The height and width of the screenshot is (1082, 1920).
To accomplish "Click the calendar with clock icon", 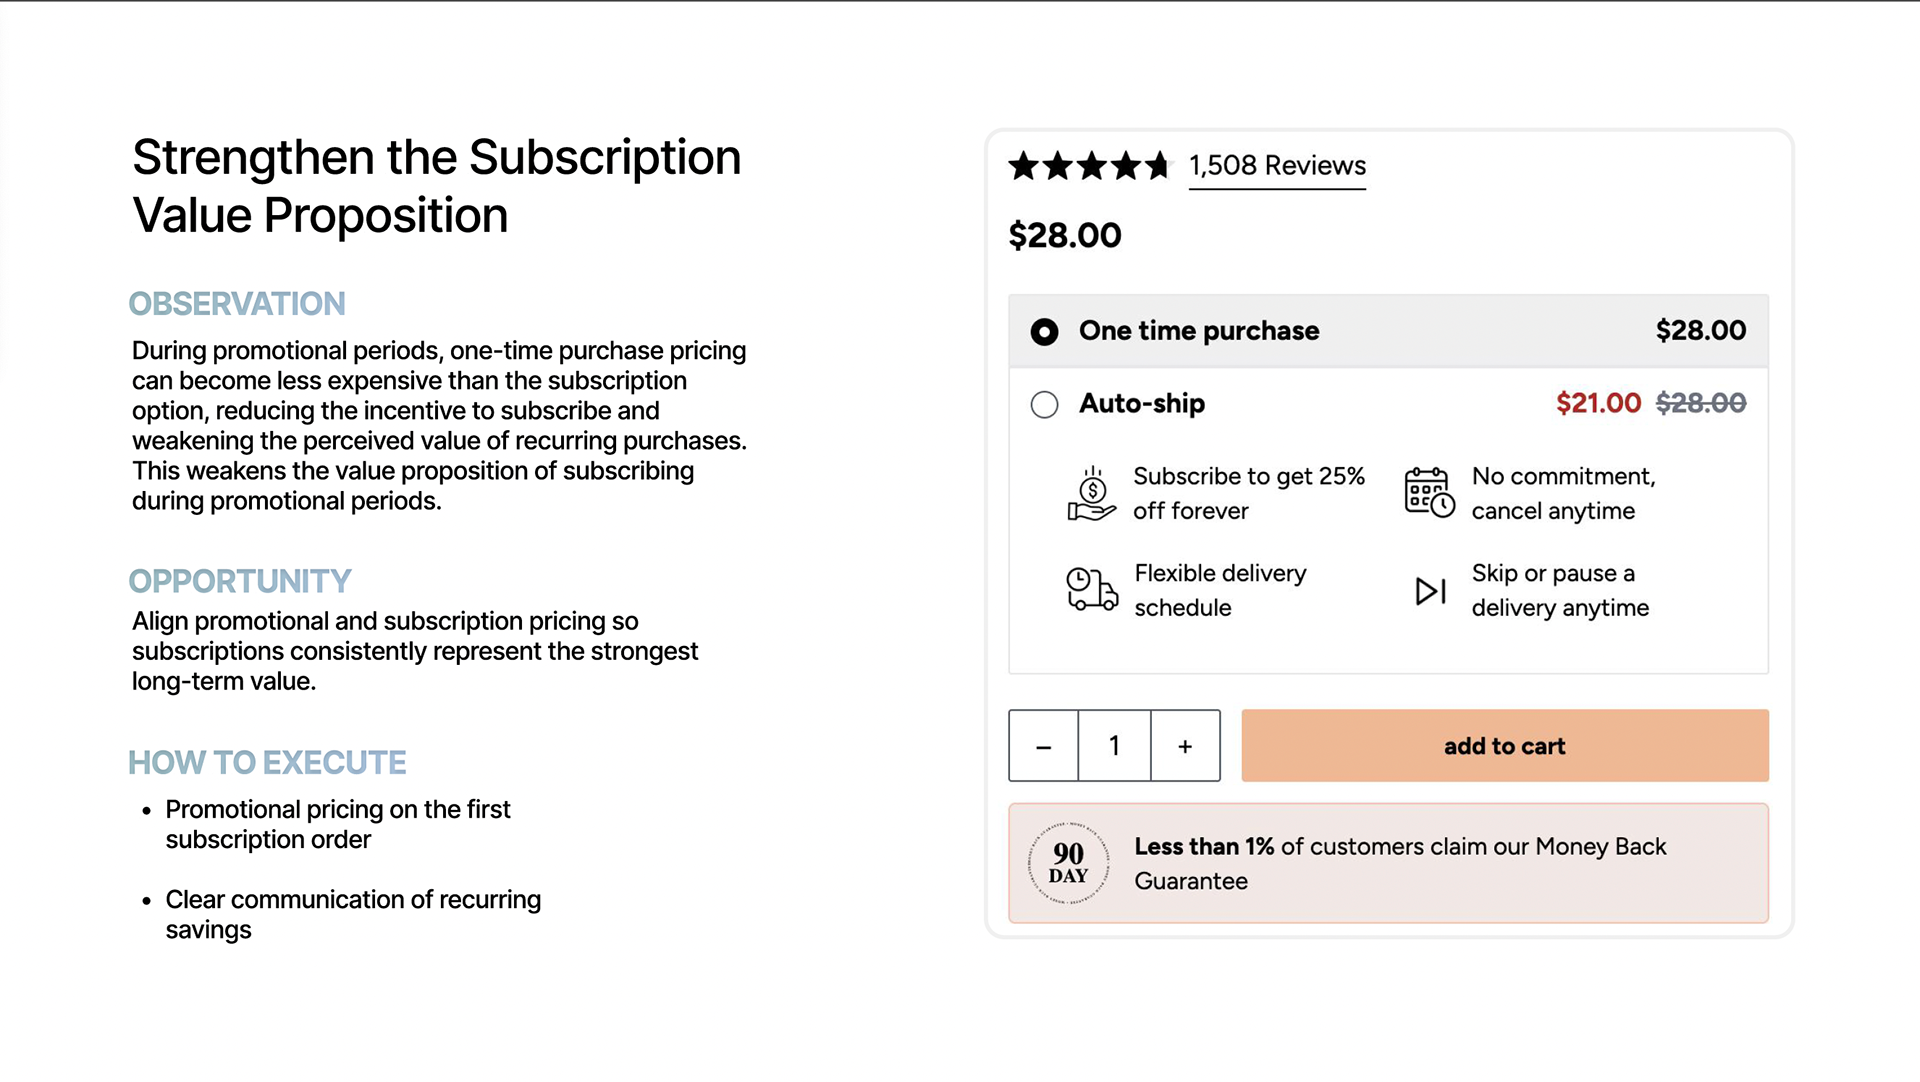I will tap(1430, 492).
